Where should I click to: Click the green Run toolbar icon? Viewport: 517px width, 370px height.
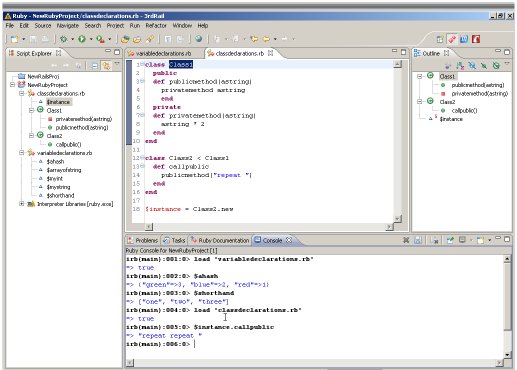82,39
